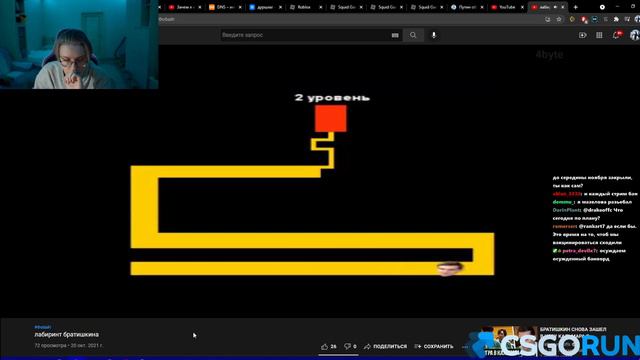Close the DNS tab

(x=240, y=7)
